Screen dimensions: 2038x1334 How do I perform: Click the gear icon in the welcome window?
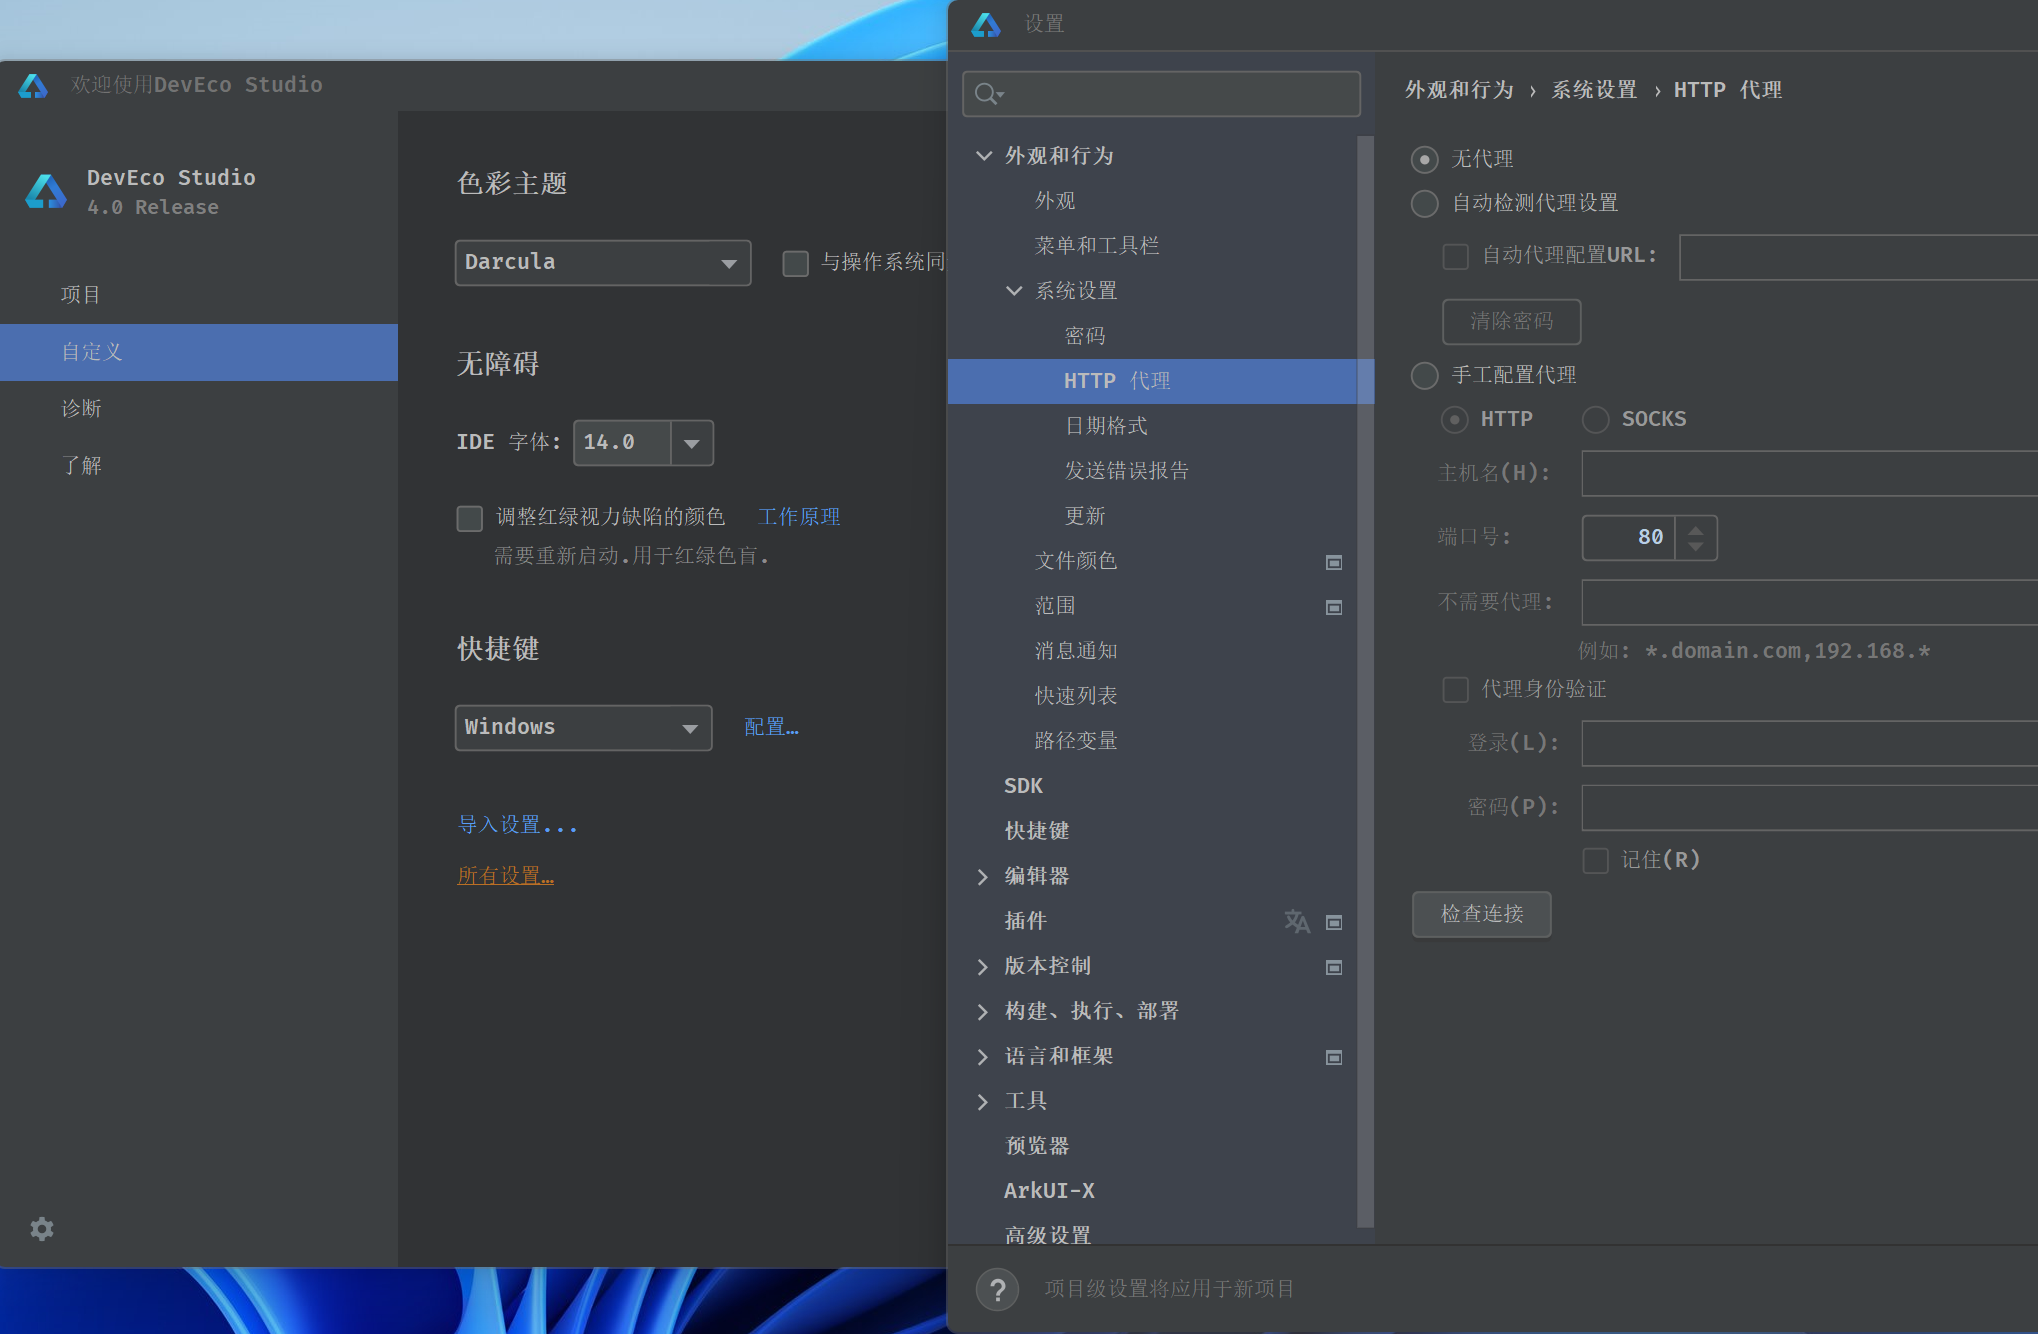coord(41,1228)
